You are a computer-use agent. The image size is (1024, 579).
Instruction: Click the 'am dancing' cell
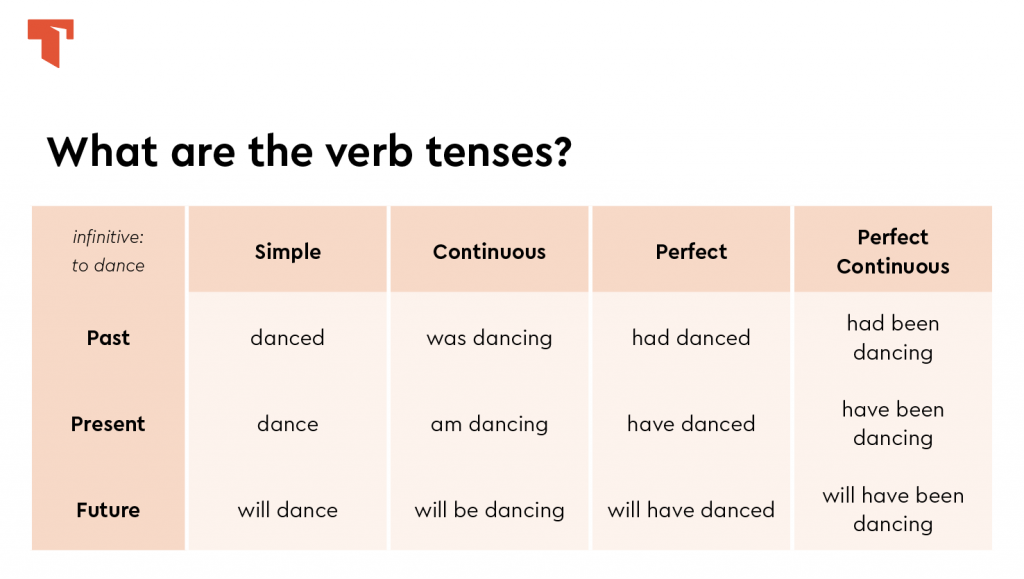coord(489,424)
